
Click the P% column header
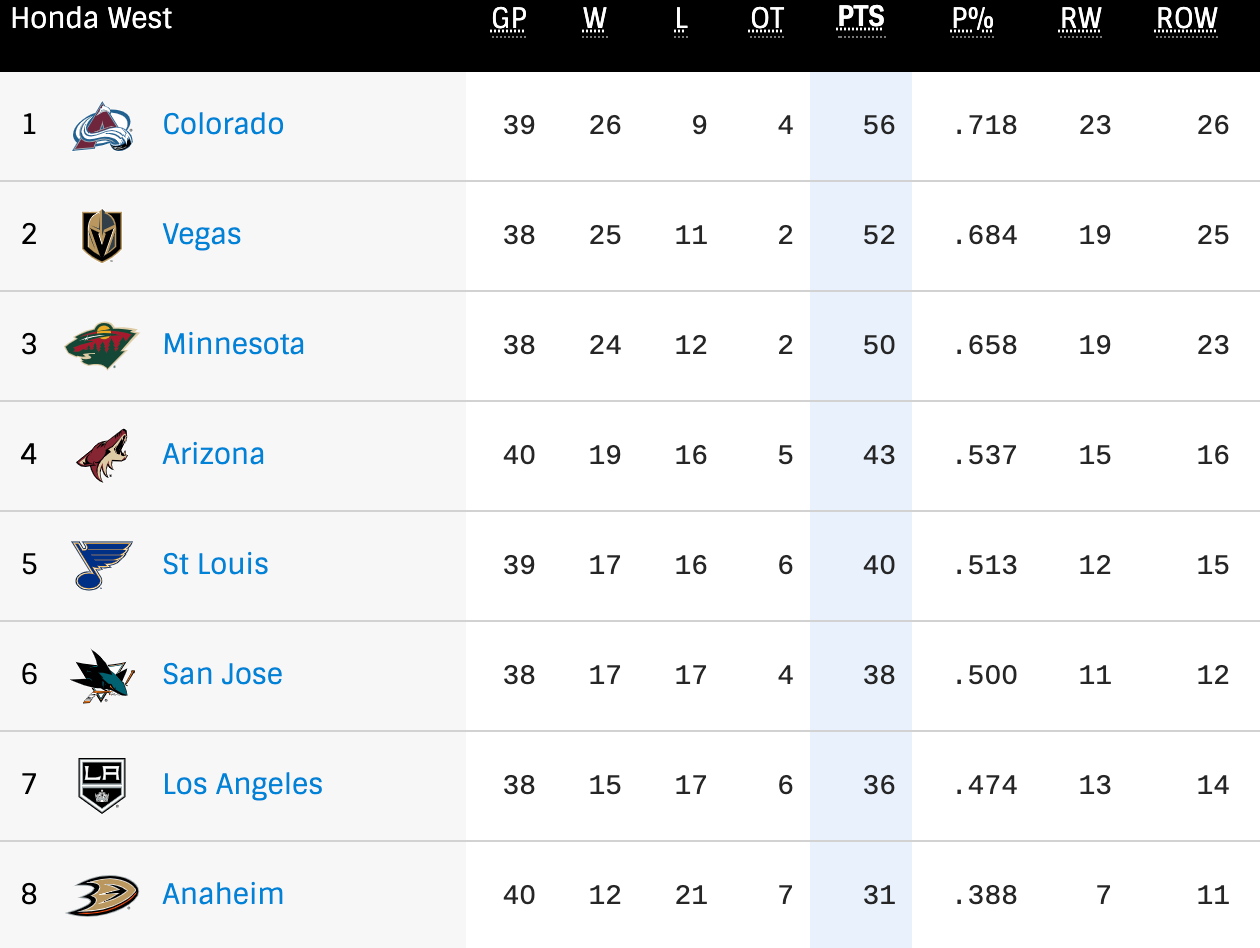tap(973, 19)
